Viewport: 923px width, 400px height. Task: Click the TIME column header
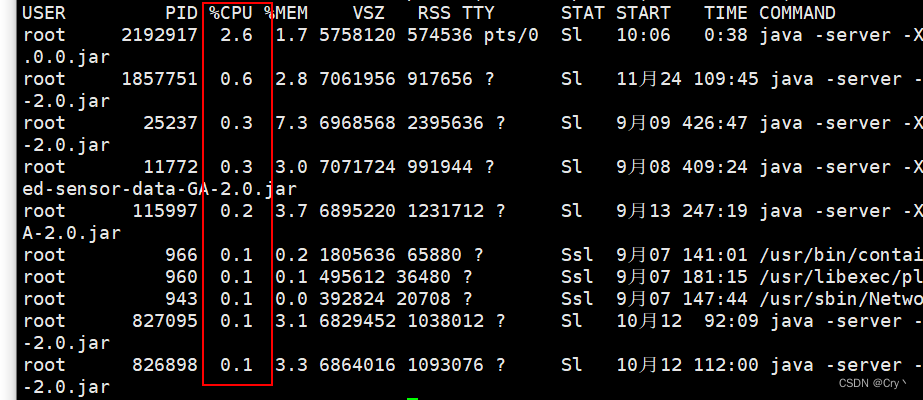725,13
